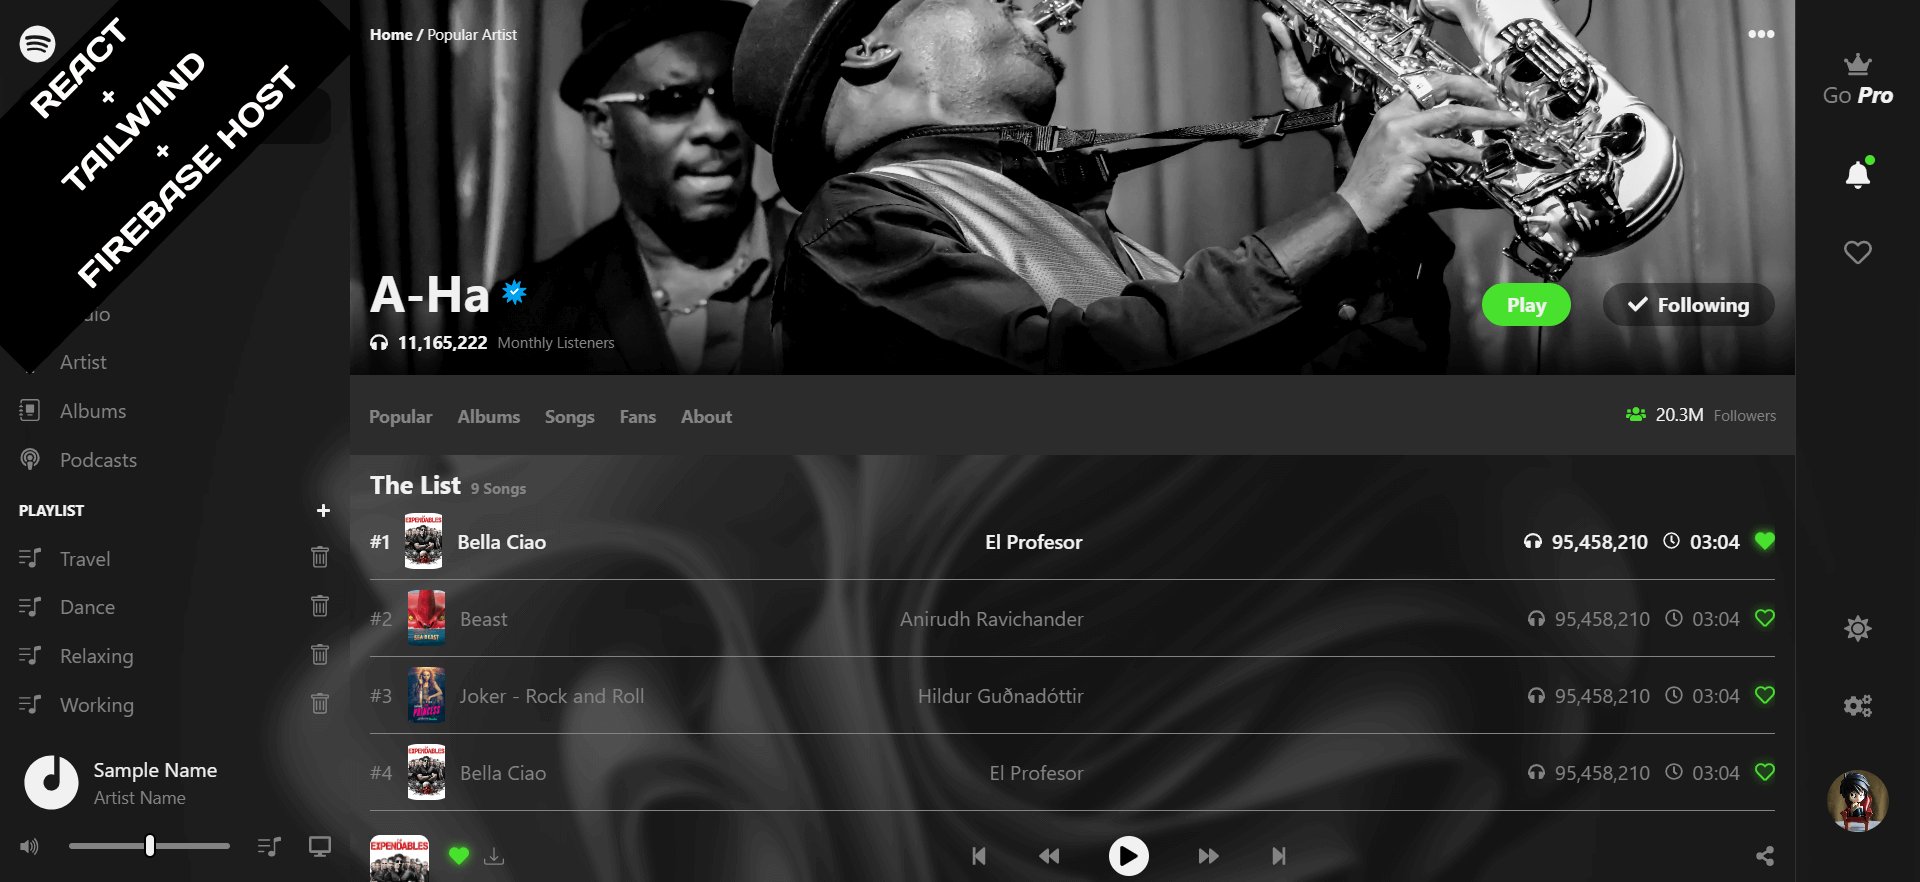Click the device monitor icon

(x=320, y=847)
